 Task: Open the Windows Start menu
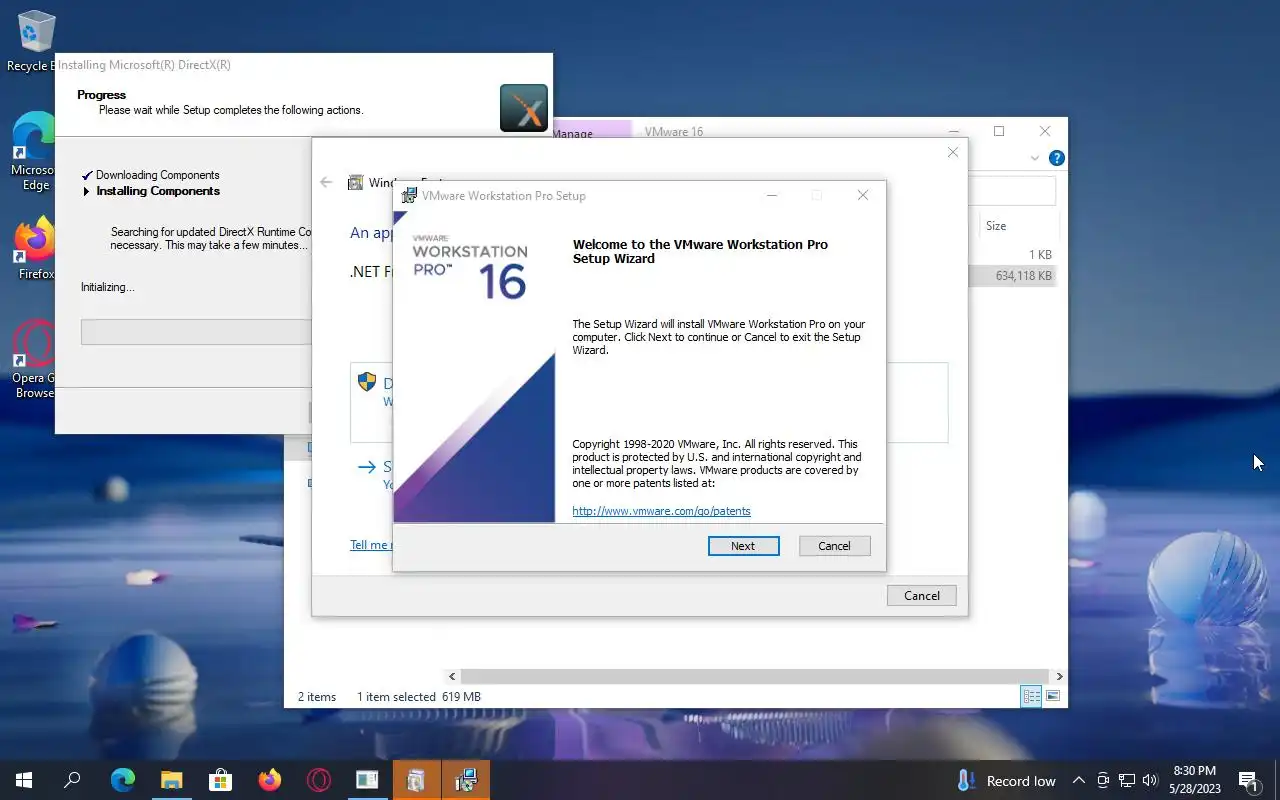pos(24,780)
